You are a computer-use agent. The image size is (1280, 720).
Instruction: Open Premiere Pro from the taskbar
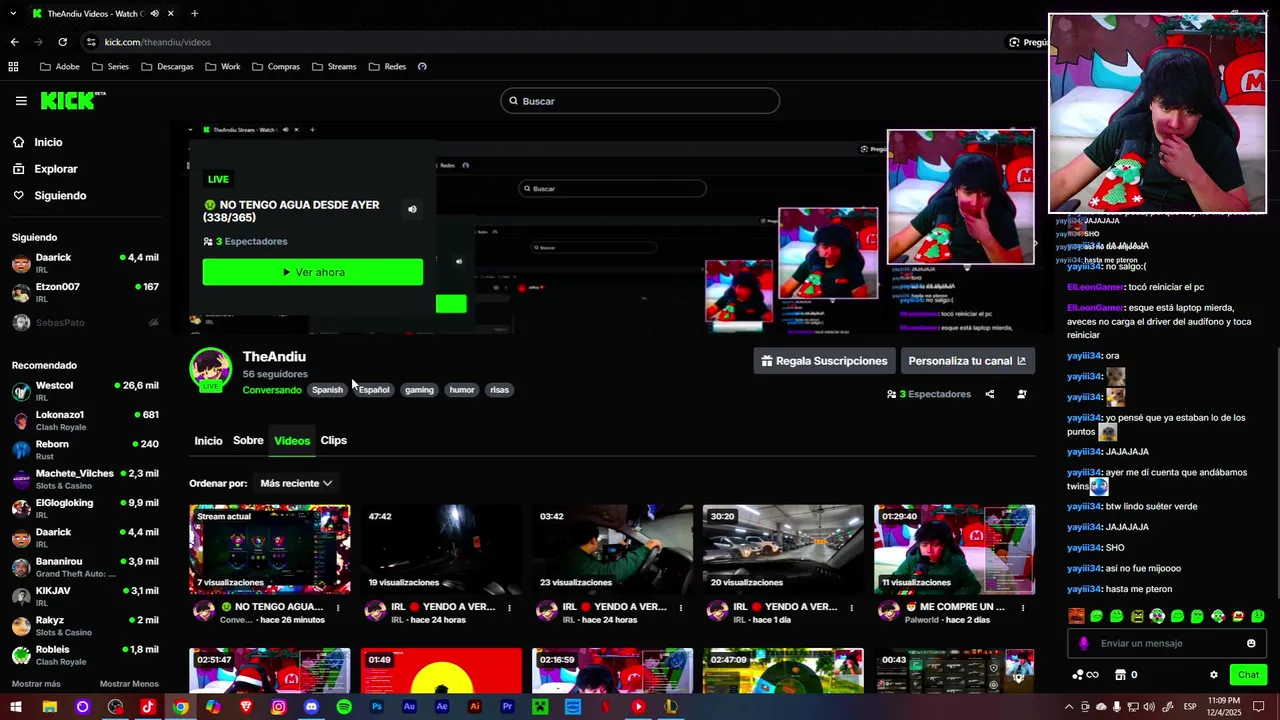pyautogui.click(x=507, y=707)
